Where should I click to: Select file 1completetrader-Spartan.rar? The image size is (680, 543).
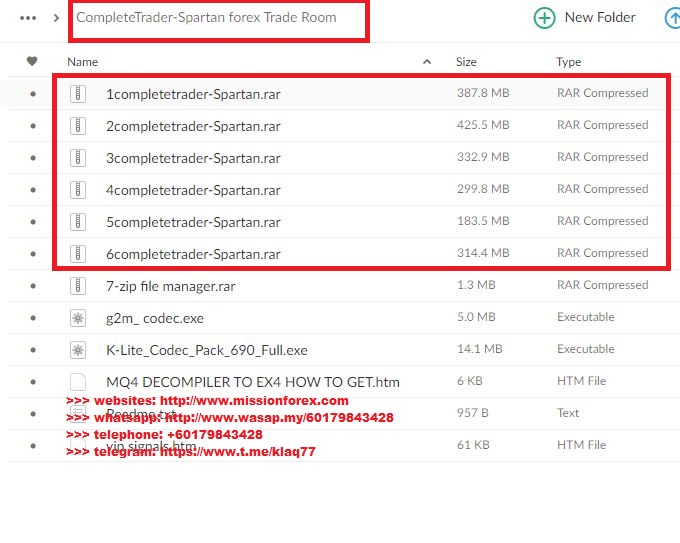coord(193,94)
